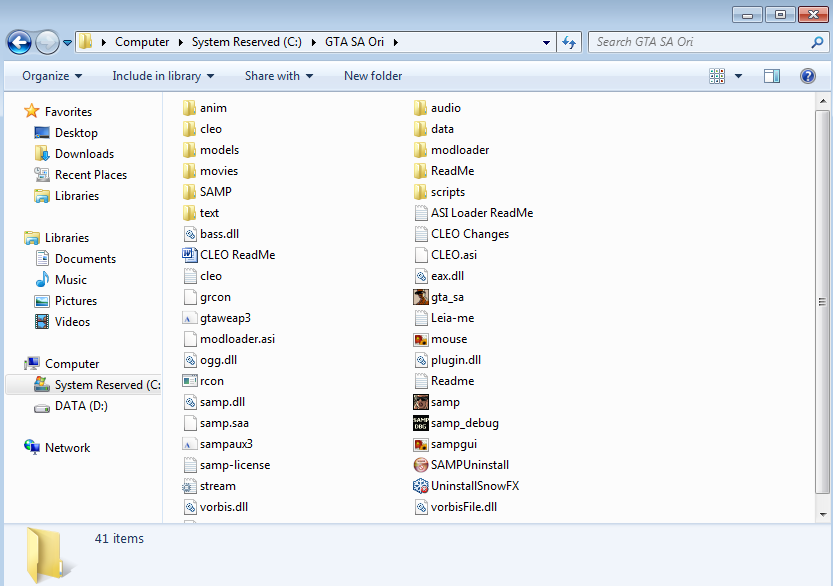This screenshot has width=833, height=586.
Task: Select Network in the navigation pane
Action: [67, 448]
